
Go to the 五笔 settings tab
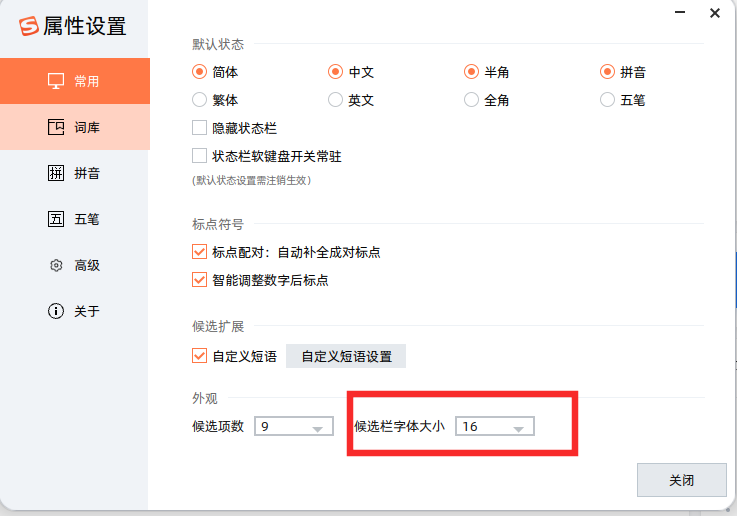[75, 219]
